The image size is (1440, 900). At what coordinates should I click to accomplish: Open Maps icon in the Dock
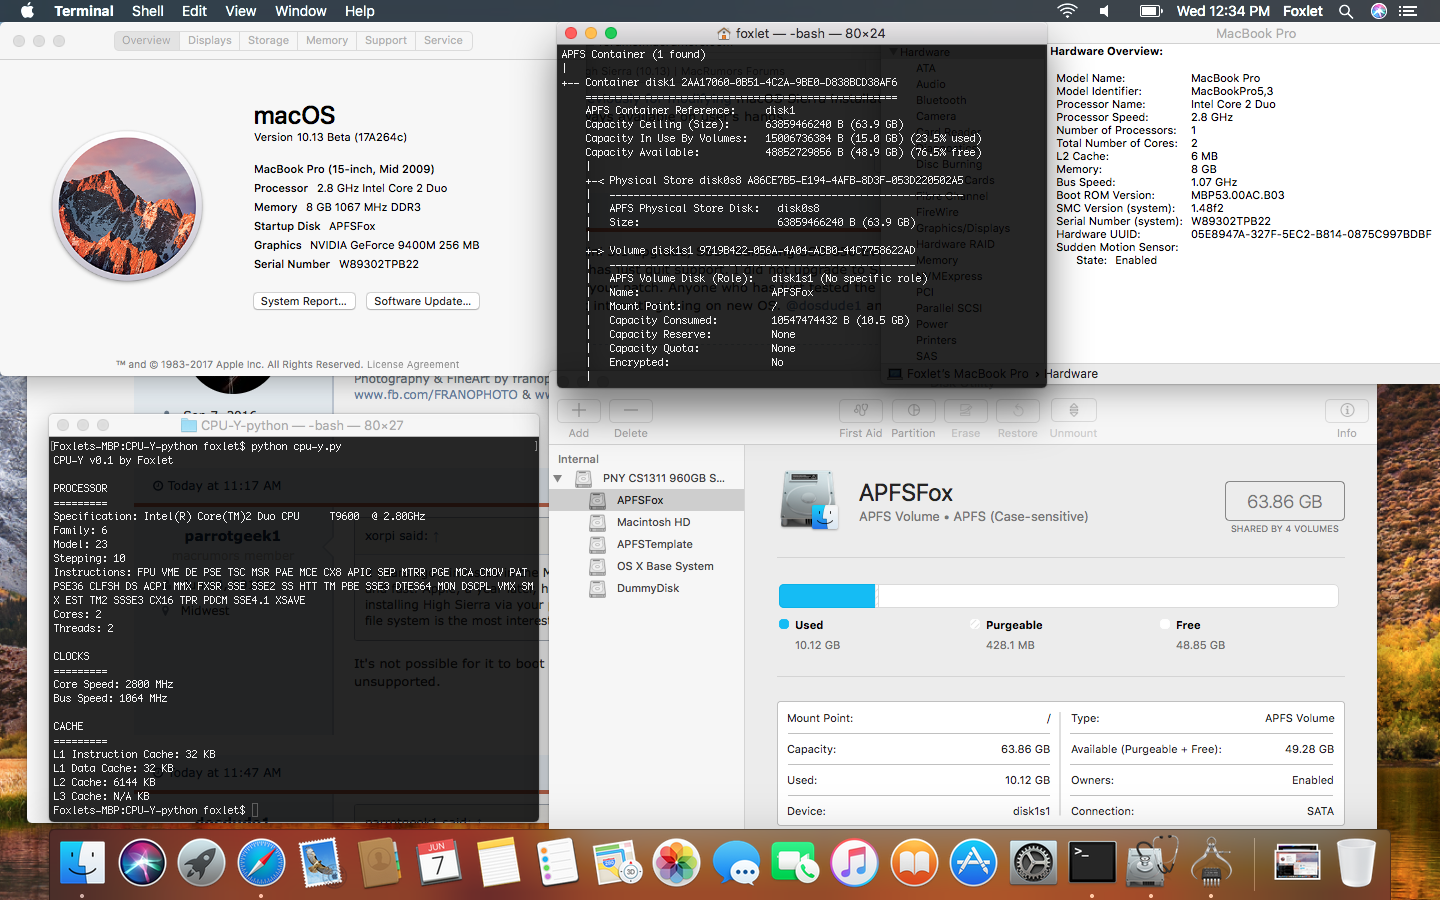click(x=617, y=862)
